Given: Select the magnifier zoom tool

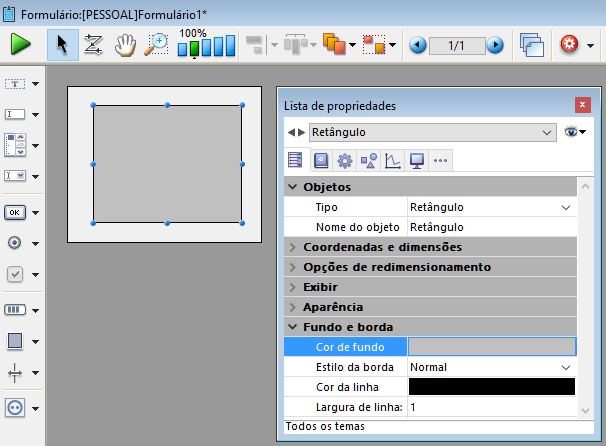Looking at the screenshot, I should (x=155, y=45).
